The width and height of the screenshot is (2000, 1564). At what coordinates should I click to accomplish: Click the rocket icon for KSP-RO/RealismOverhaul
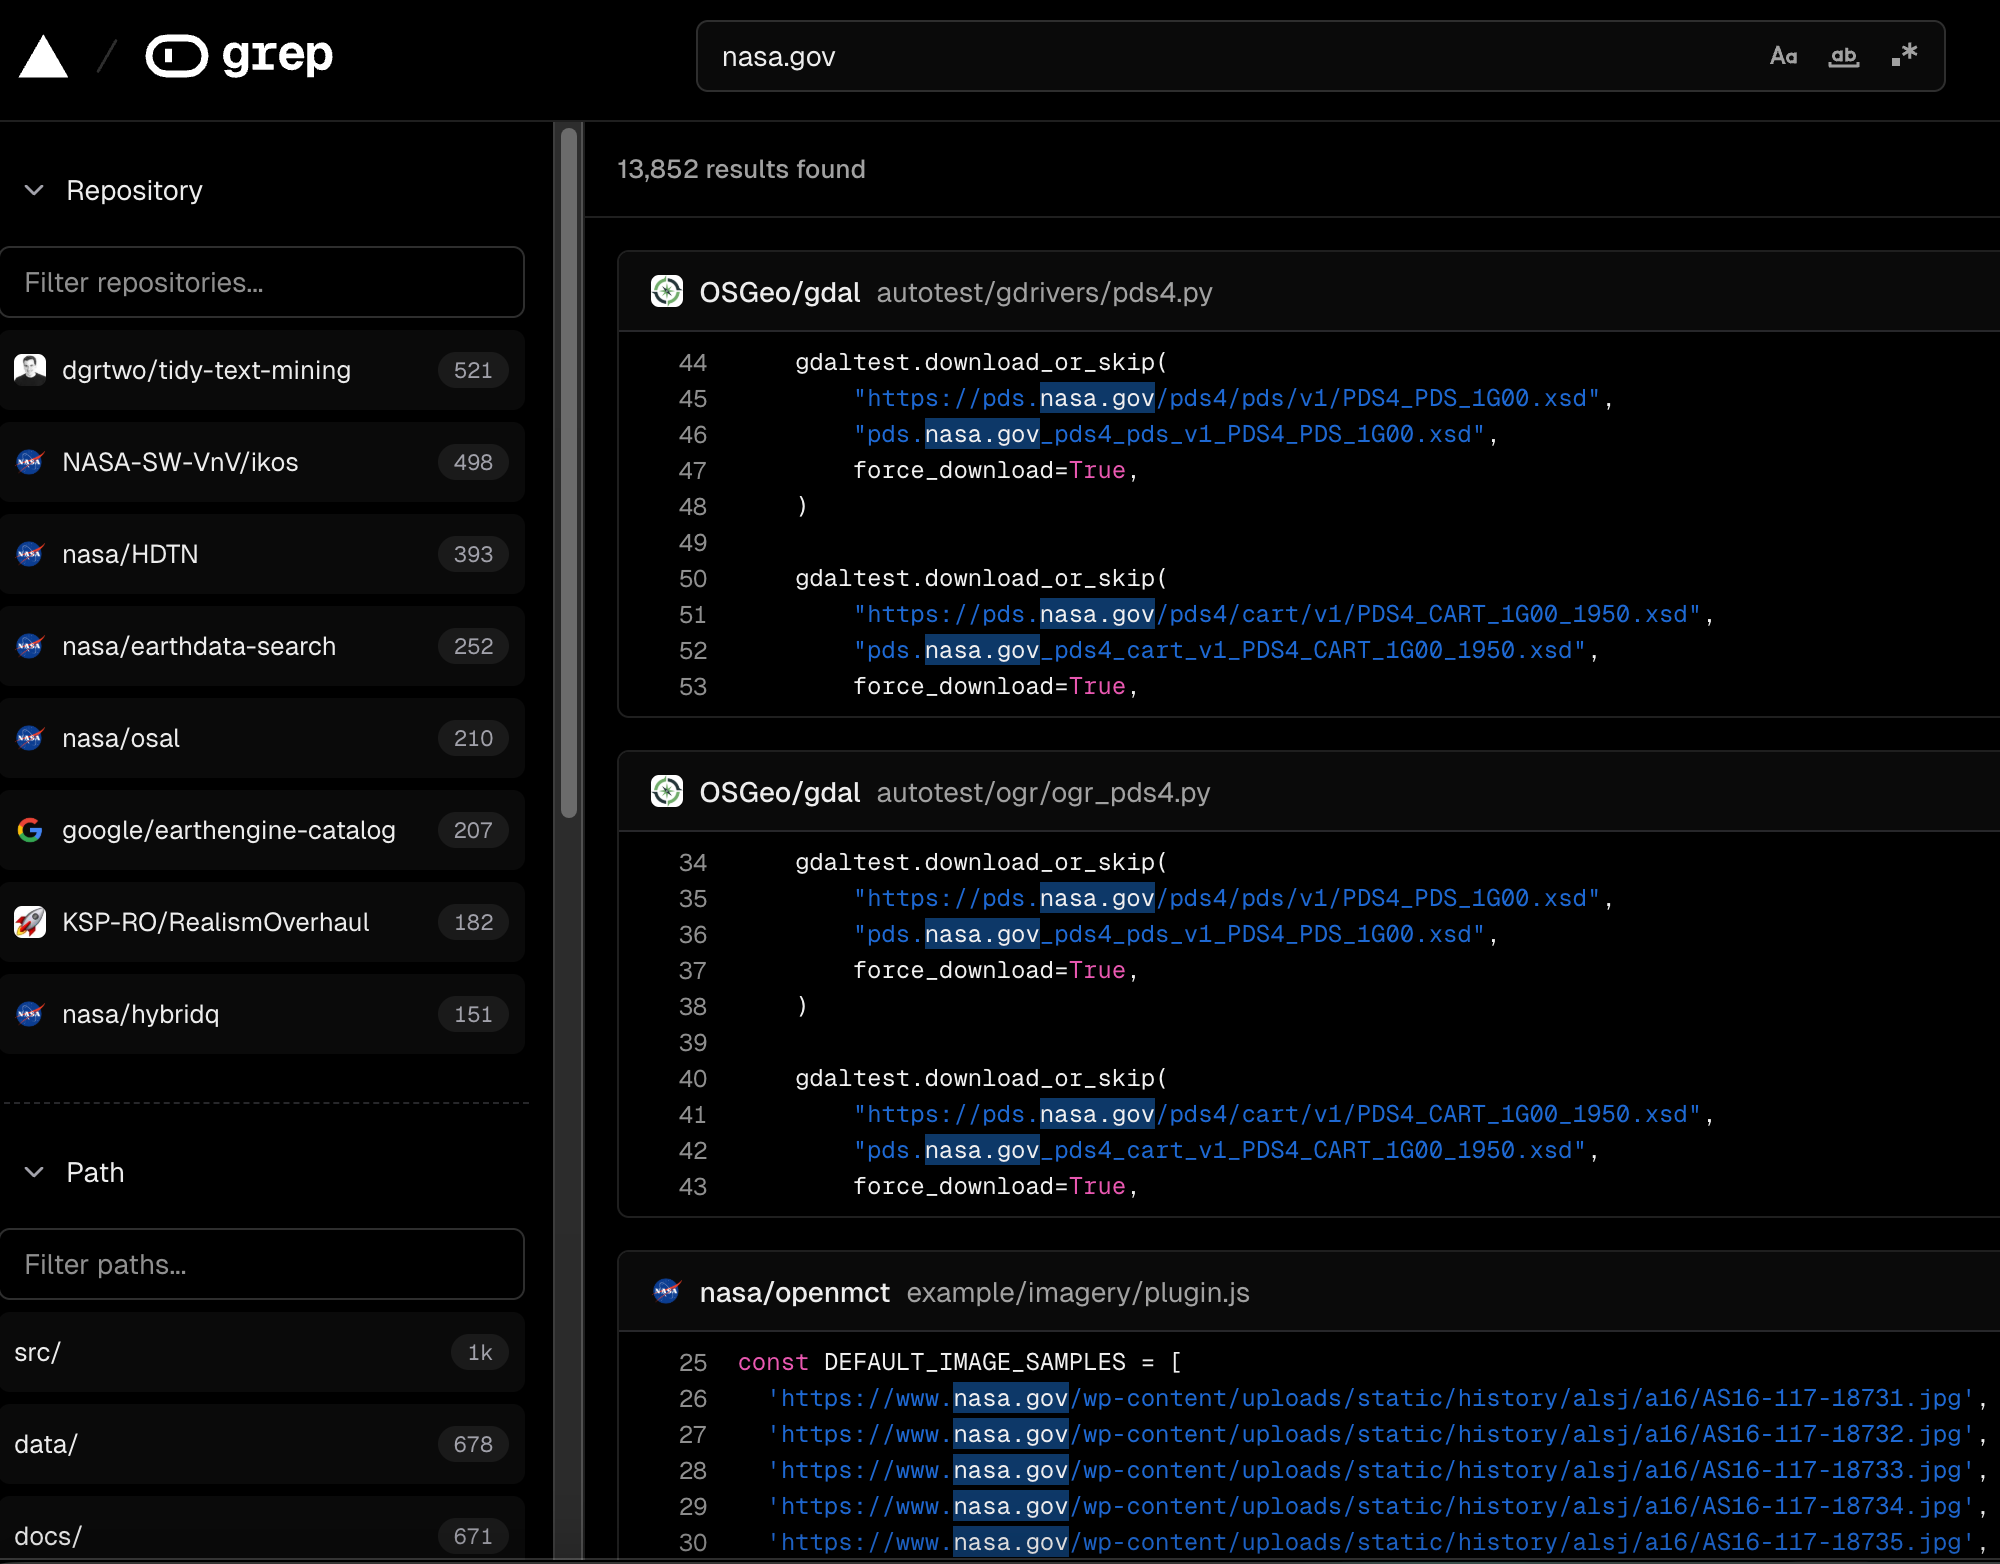pyautogui.click(x=30, y=922)
